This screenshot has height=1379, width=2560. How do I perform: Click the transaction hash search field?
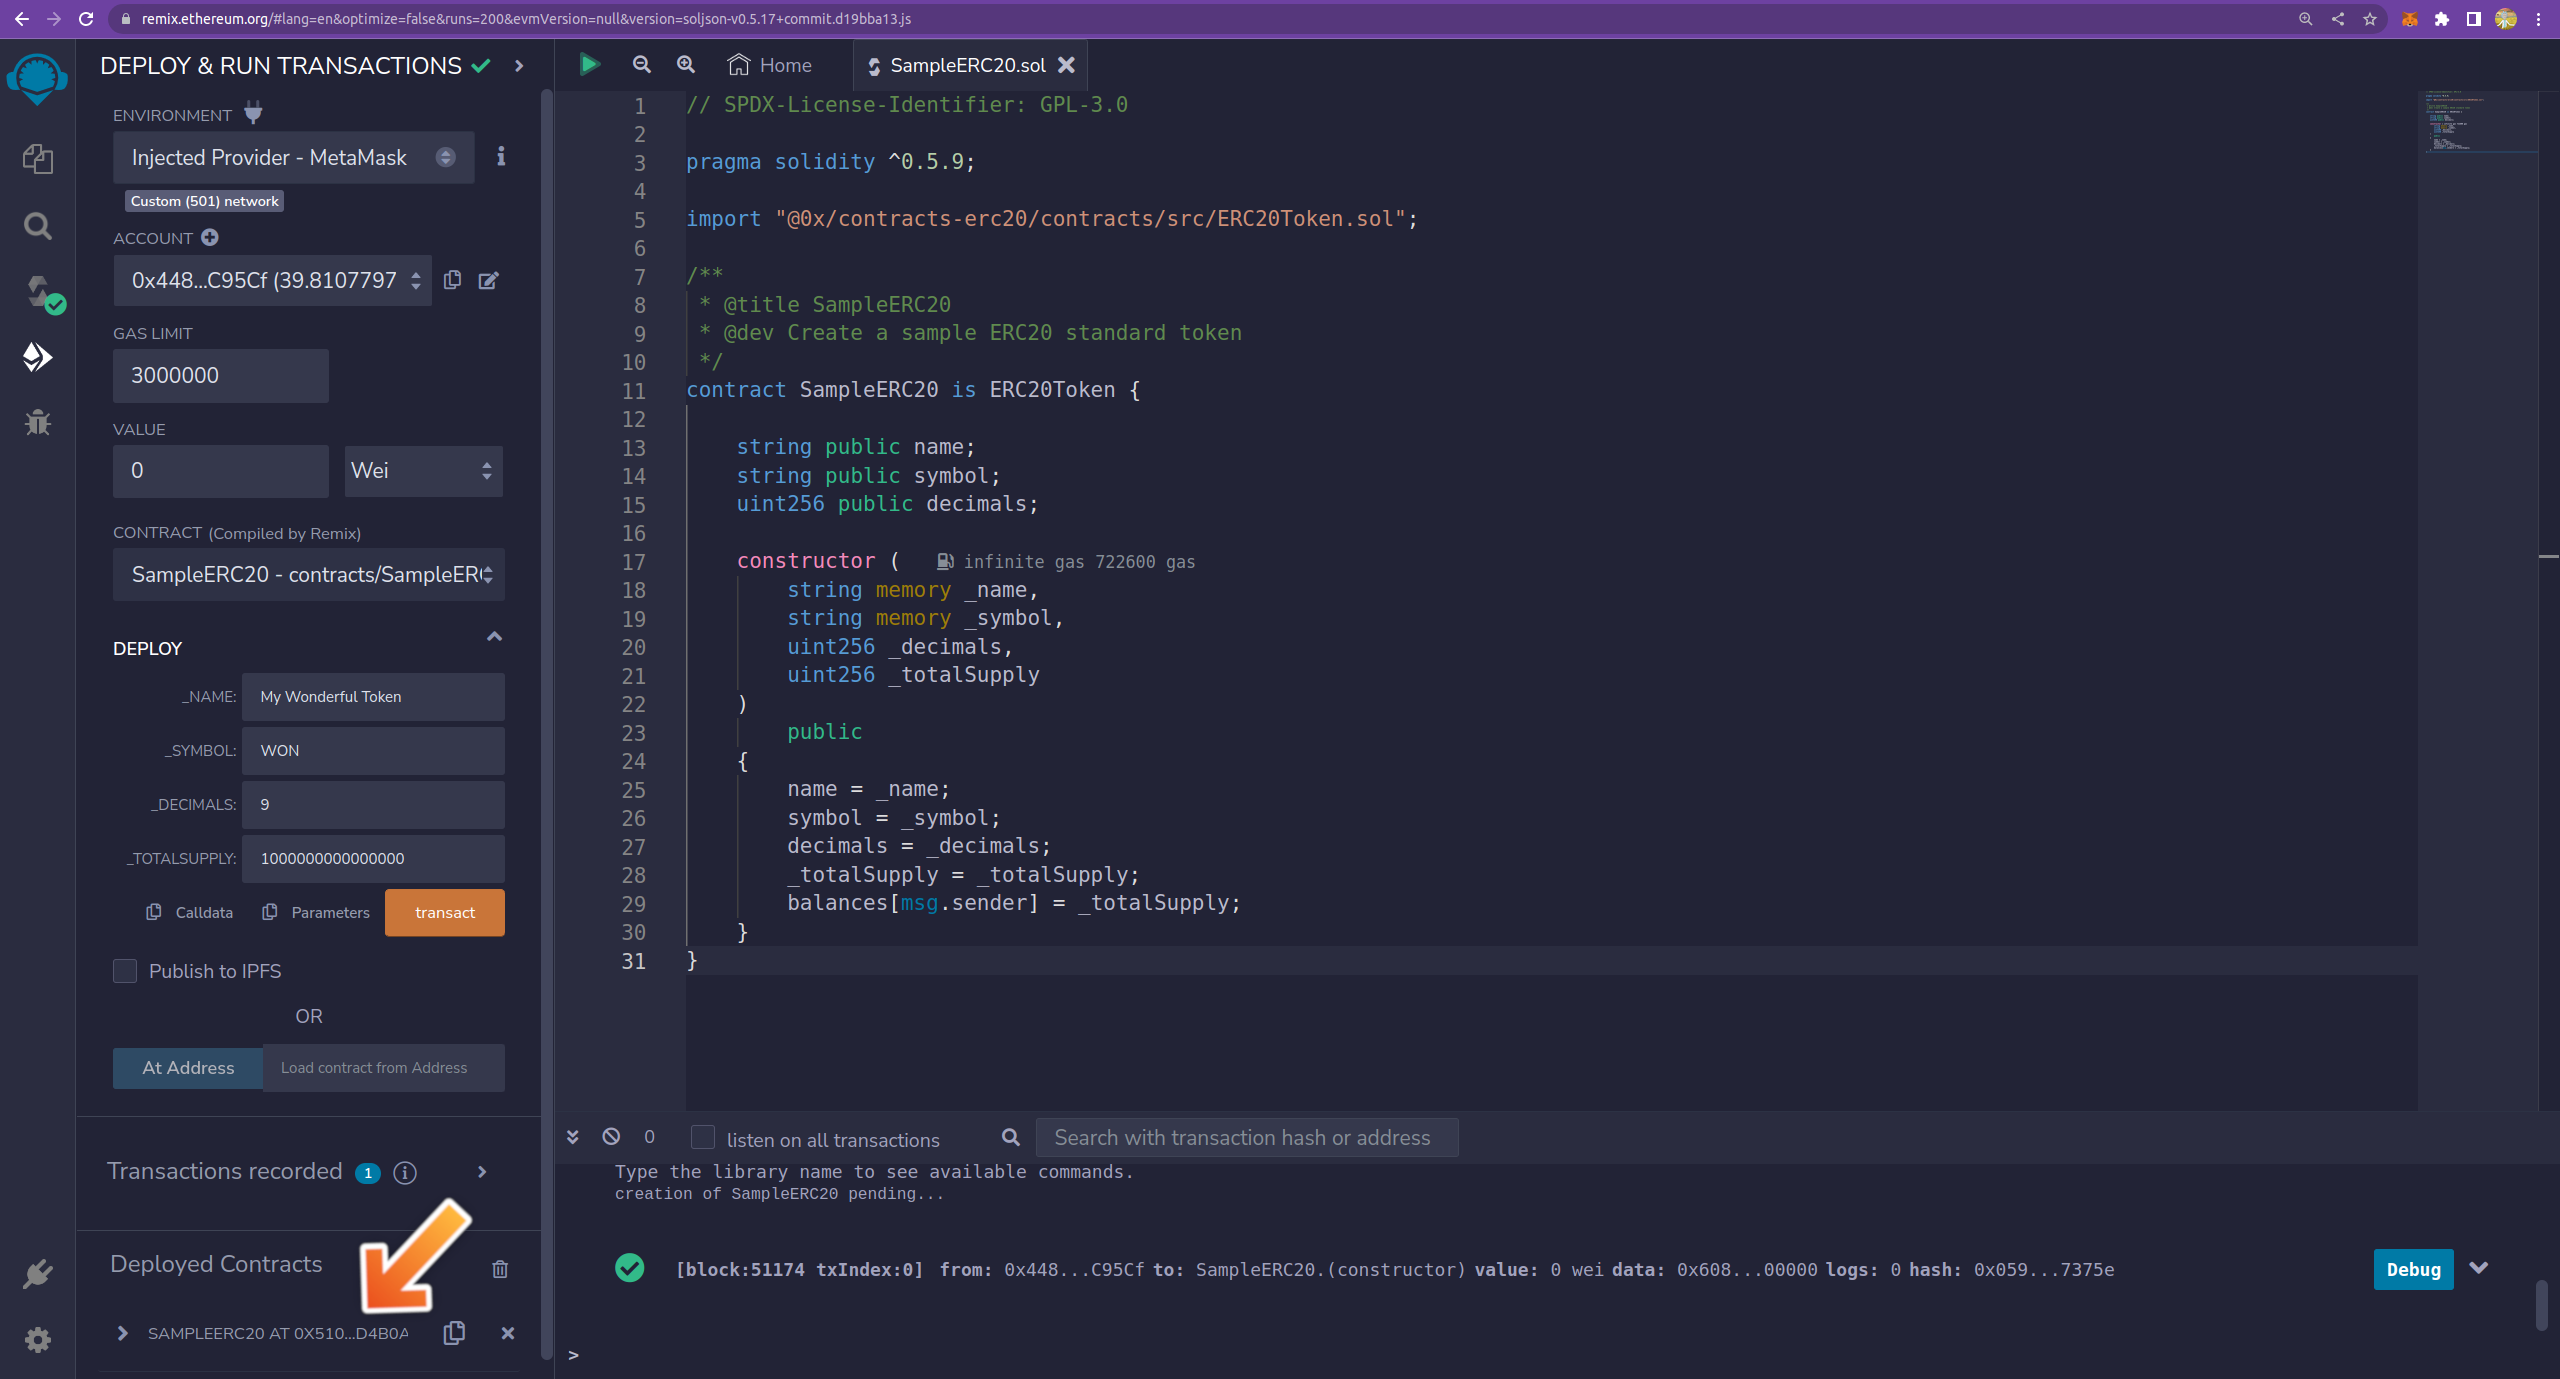1246,1138
